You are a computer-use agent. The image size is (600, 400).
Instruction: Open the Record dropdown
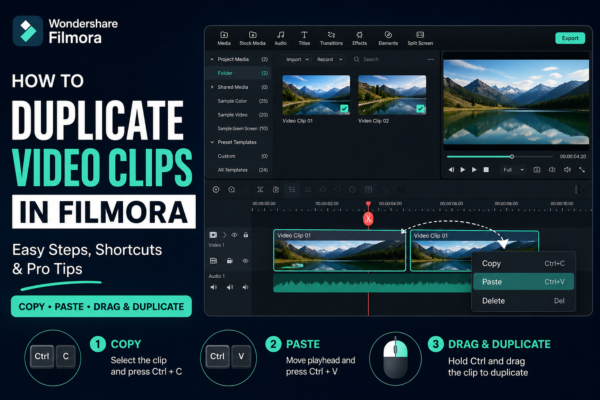(x=329, y=59)
